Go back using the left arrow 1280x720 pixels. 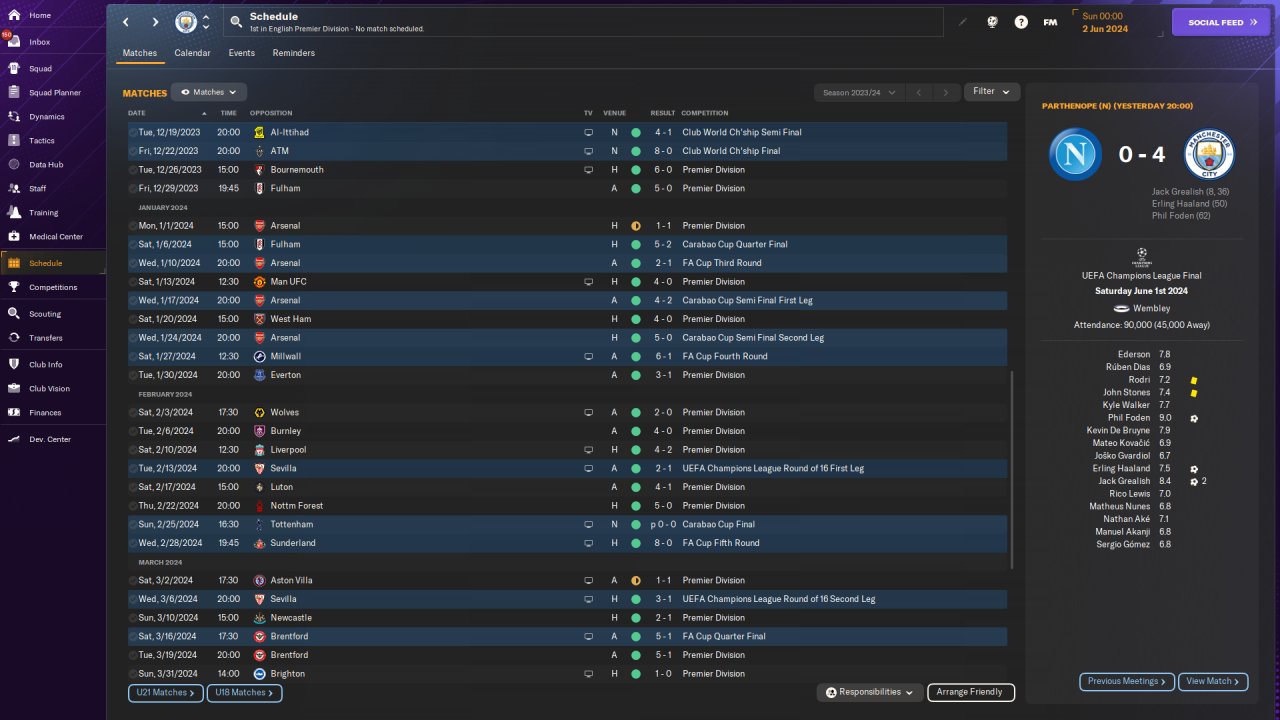(x=126, y=22)
